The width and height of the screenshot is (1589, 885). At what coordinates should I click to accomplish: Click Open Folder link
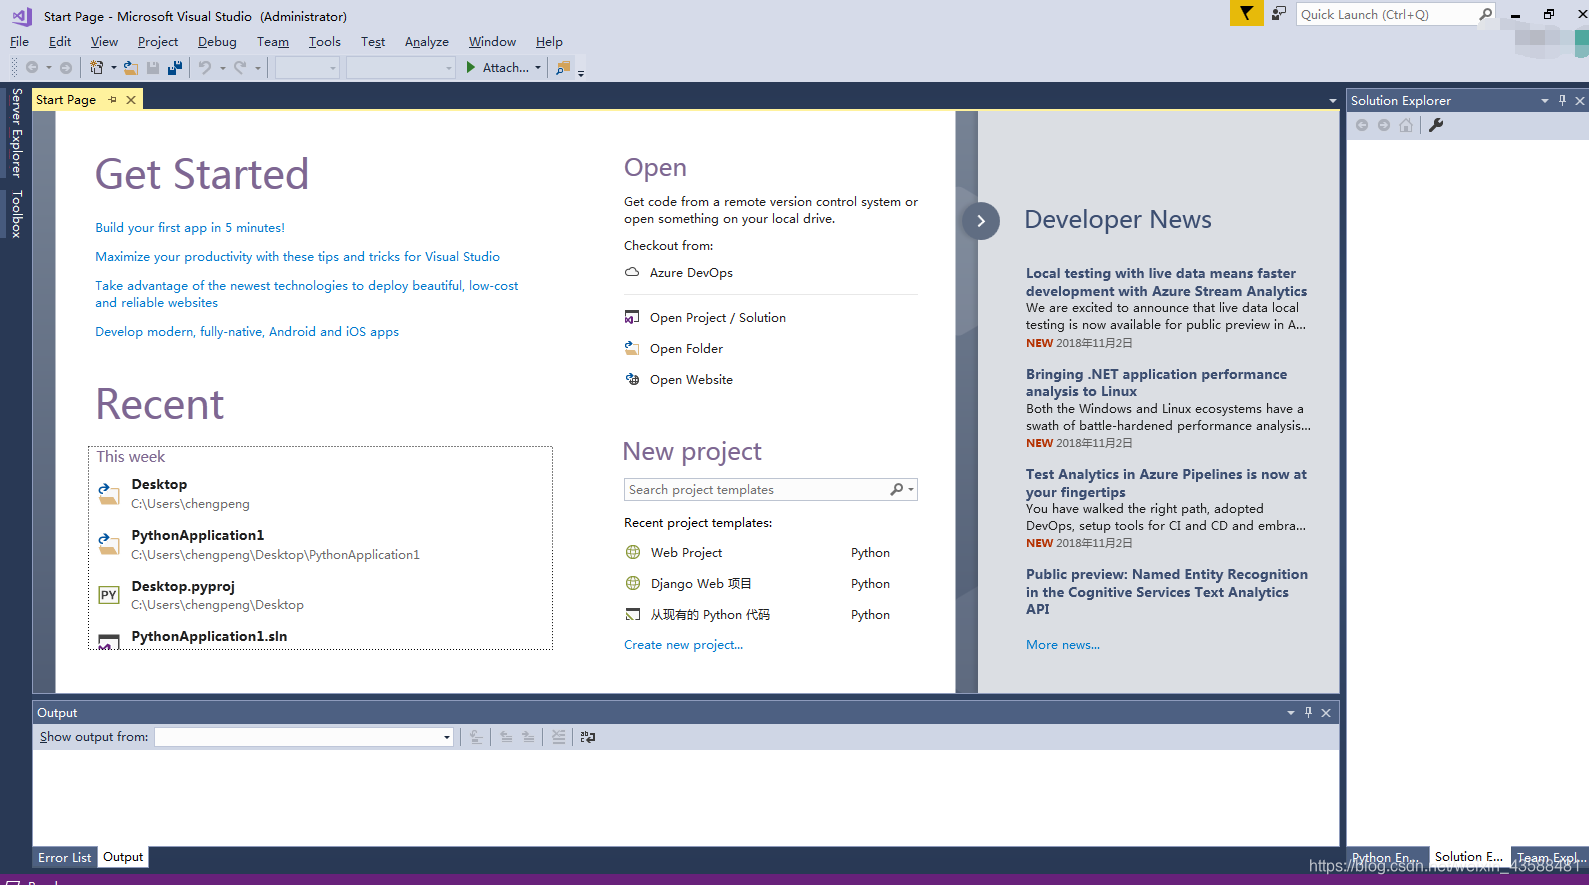[686, 348]
